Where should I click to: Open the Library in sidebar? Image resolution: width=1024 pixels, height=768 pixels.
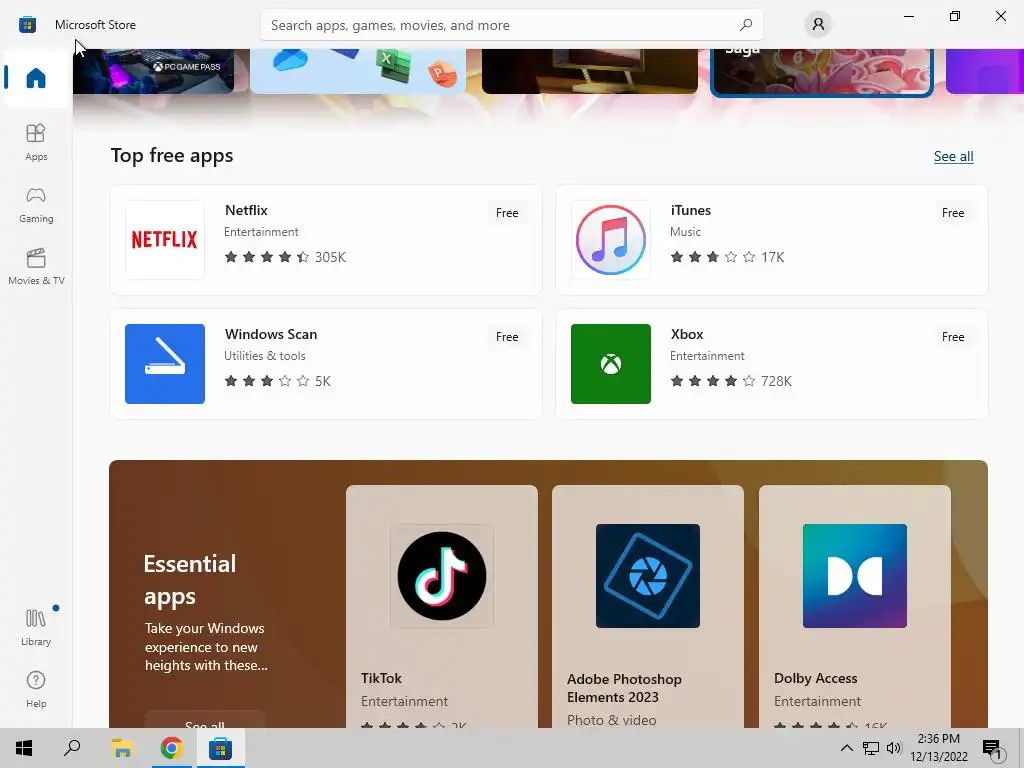tap(36, 627)
